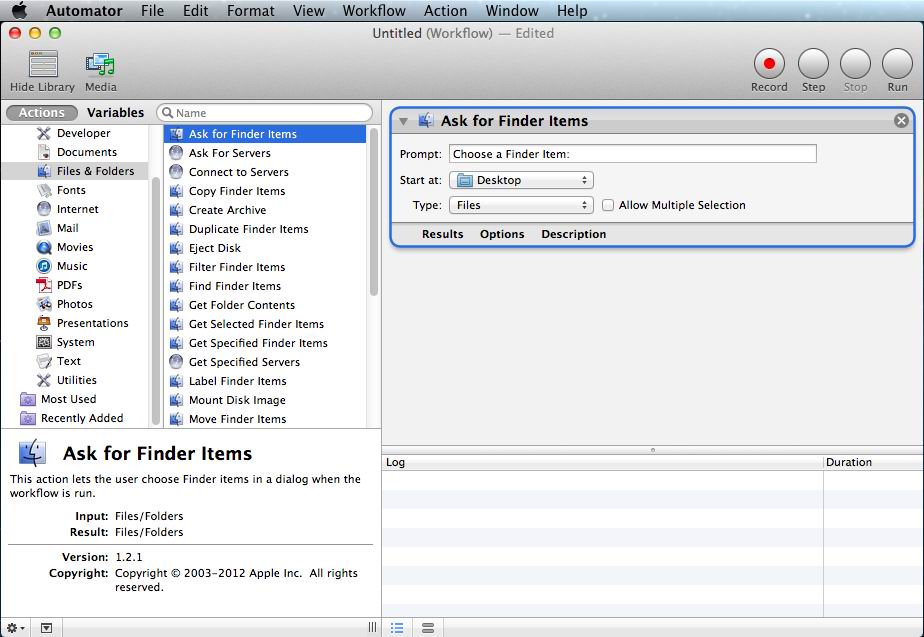
Task: Open the Type Files dropdown
Action: pos(521,205)
